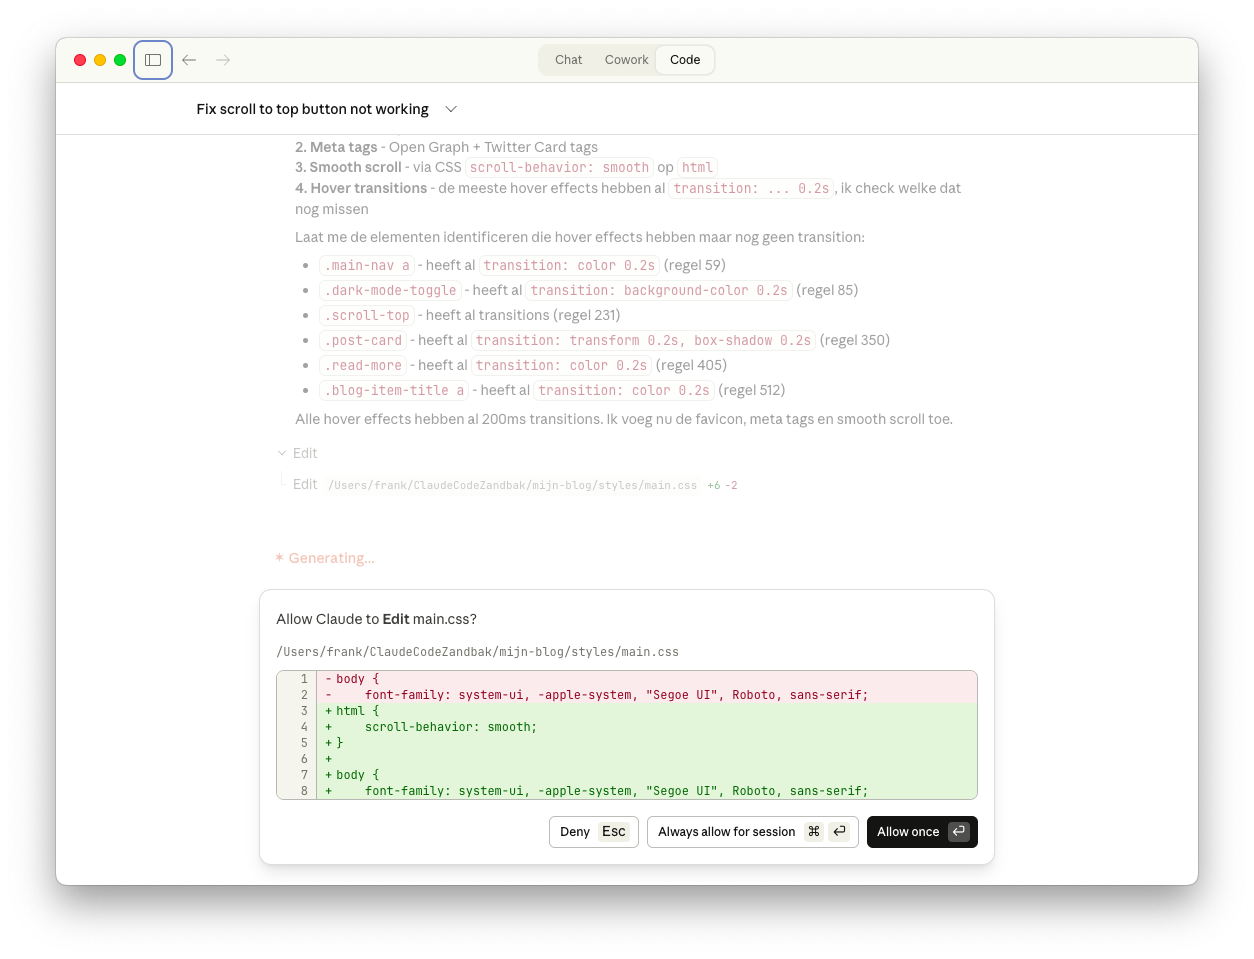
Task: Minimize the window with yellow button
Action: coord(100,60)
